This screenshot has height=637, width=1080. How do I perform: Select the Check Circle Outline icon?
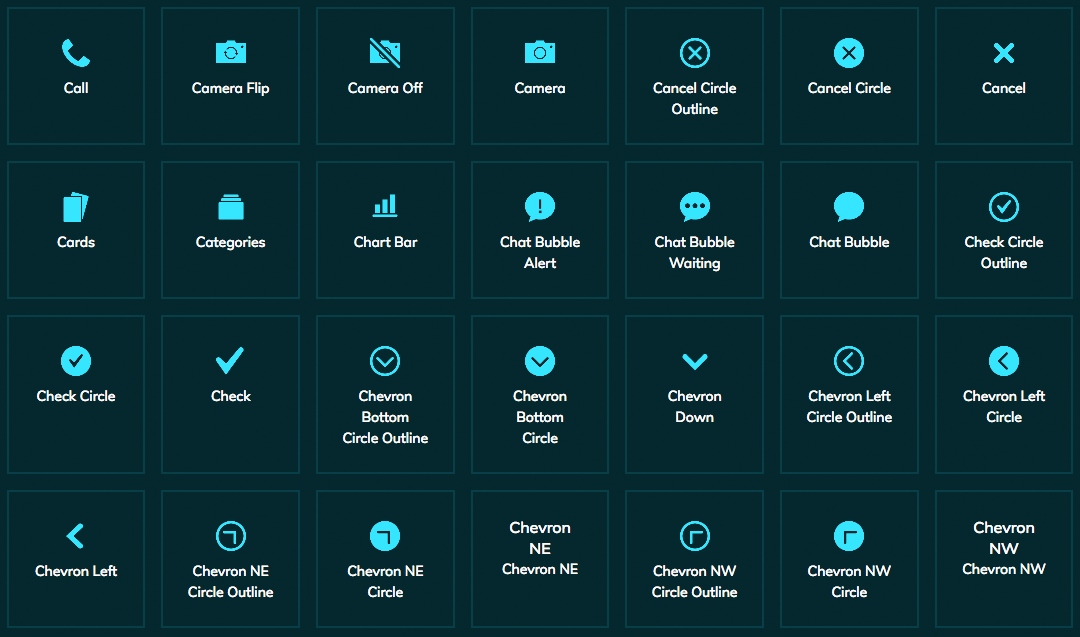1004,207
